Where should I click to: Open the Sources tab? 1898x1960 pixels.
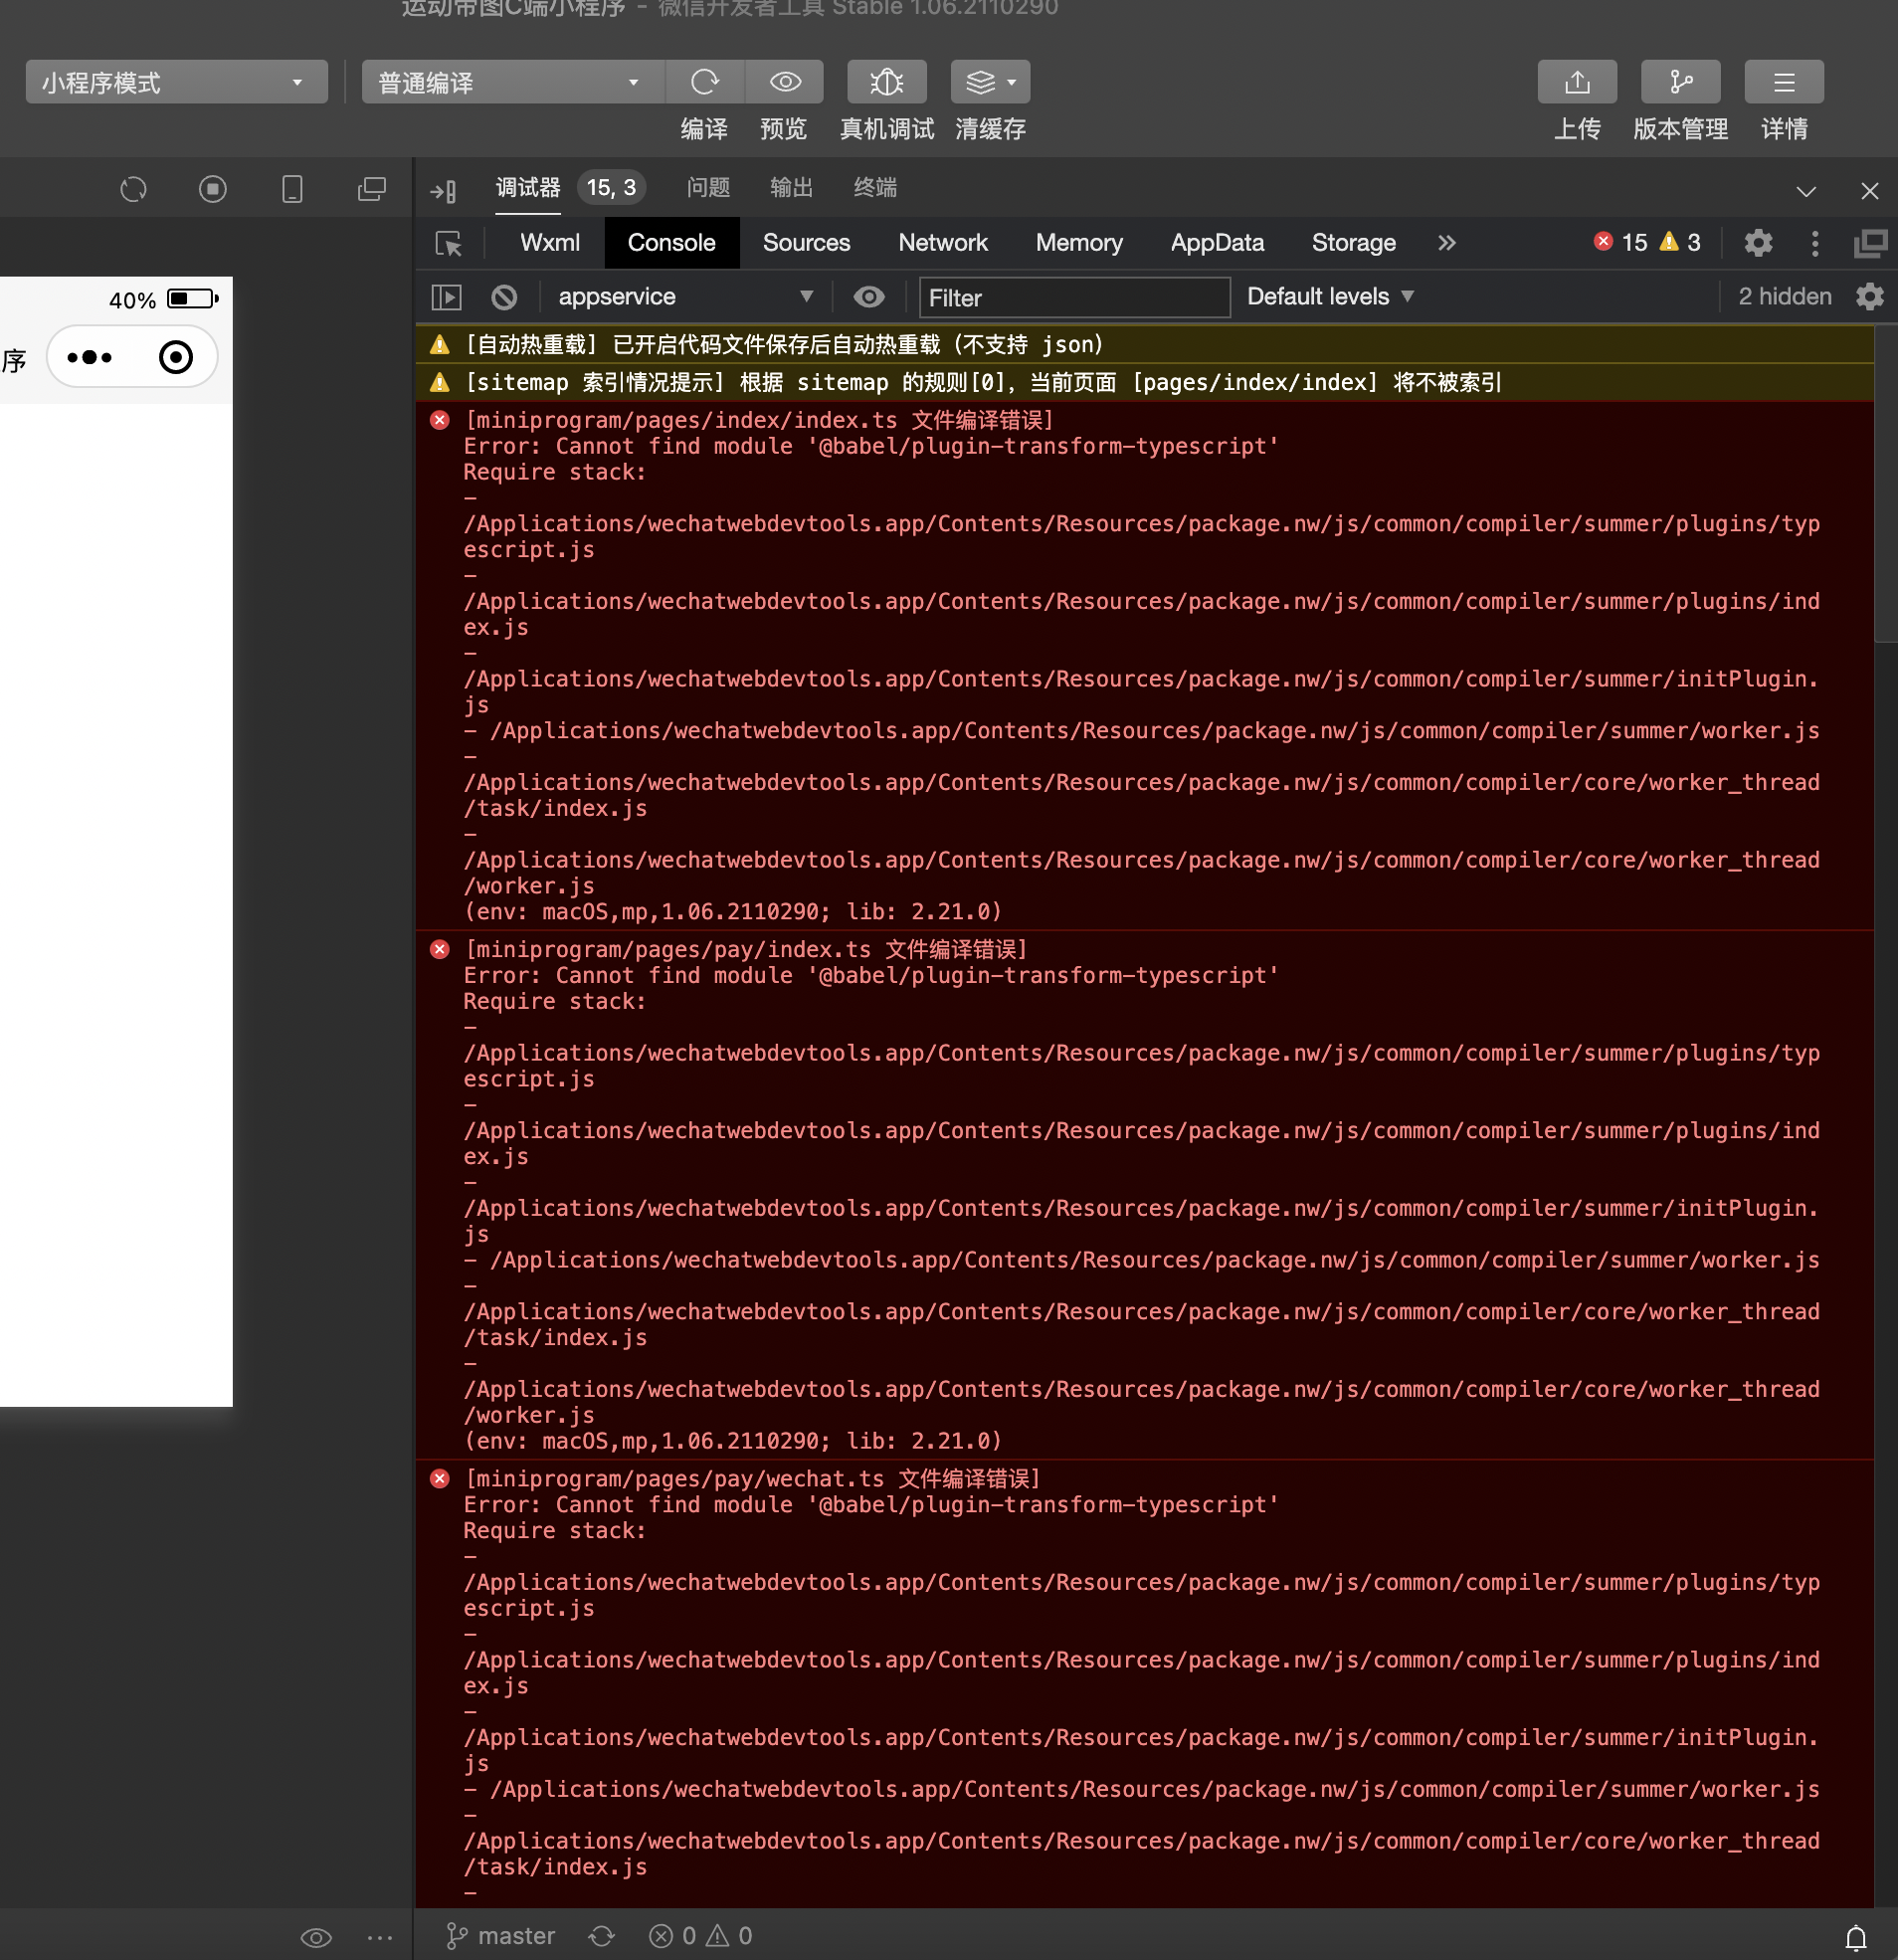[x=806, y=243]
